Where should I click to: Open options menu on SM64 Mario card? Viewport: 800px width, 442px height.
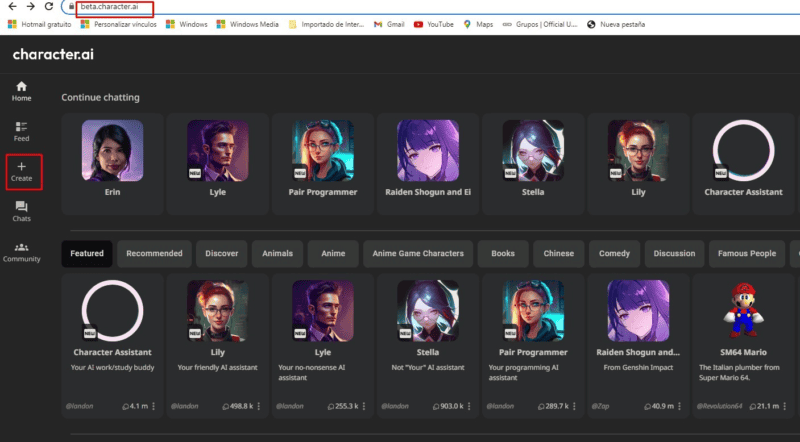[785, 406]
